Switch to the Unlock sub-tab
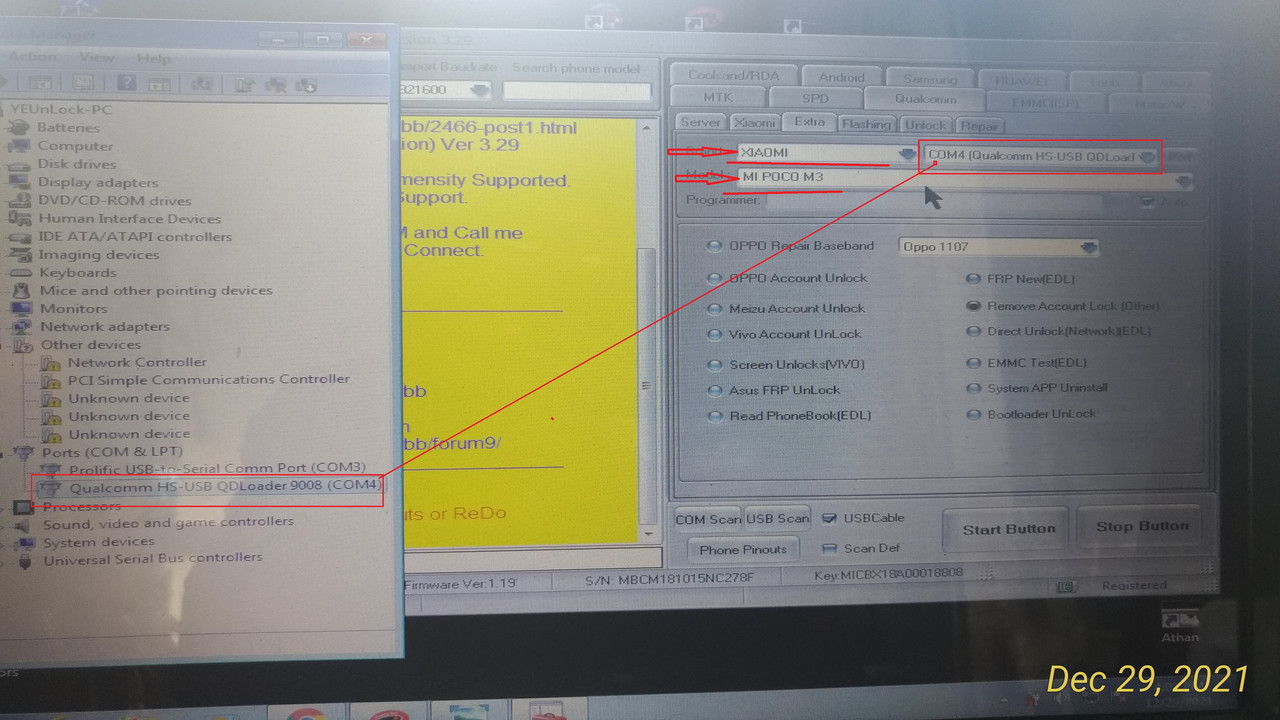The image size is (1280, 720). click(x=925, y=125)
